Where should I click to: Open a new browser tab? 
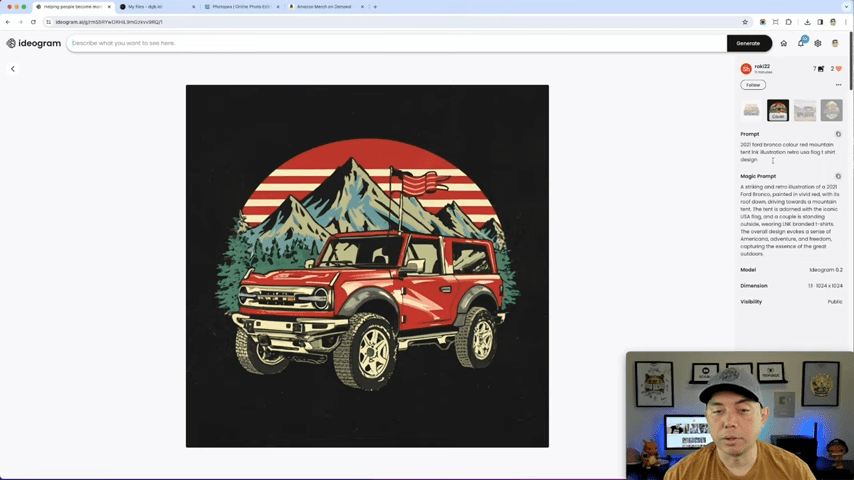(x=375, y=7)
